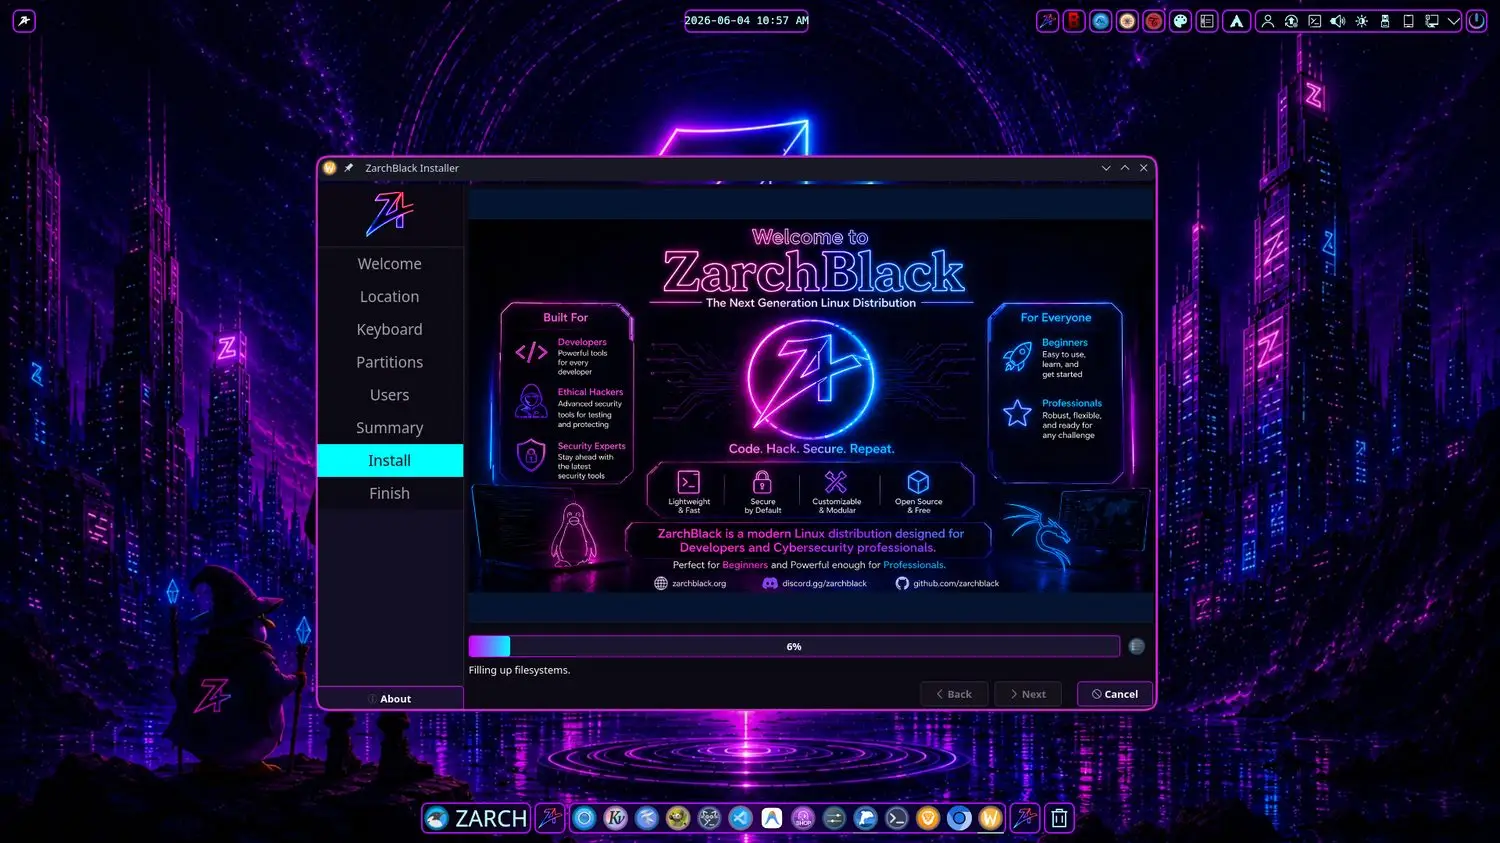This screenshot has width=1500, height=843.
Task: Click the installer title bar app icon
Action: (330, 168)
